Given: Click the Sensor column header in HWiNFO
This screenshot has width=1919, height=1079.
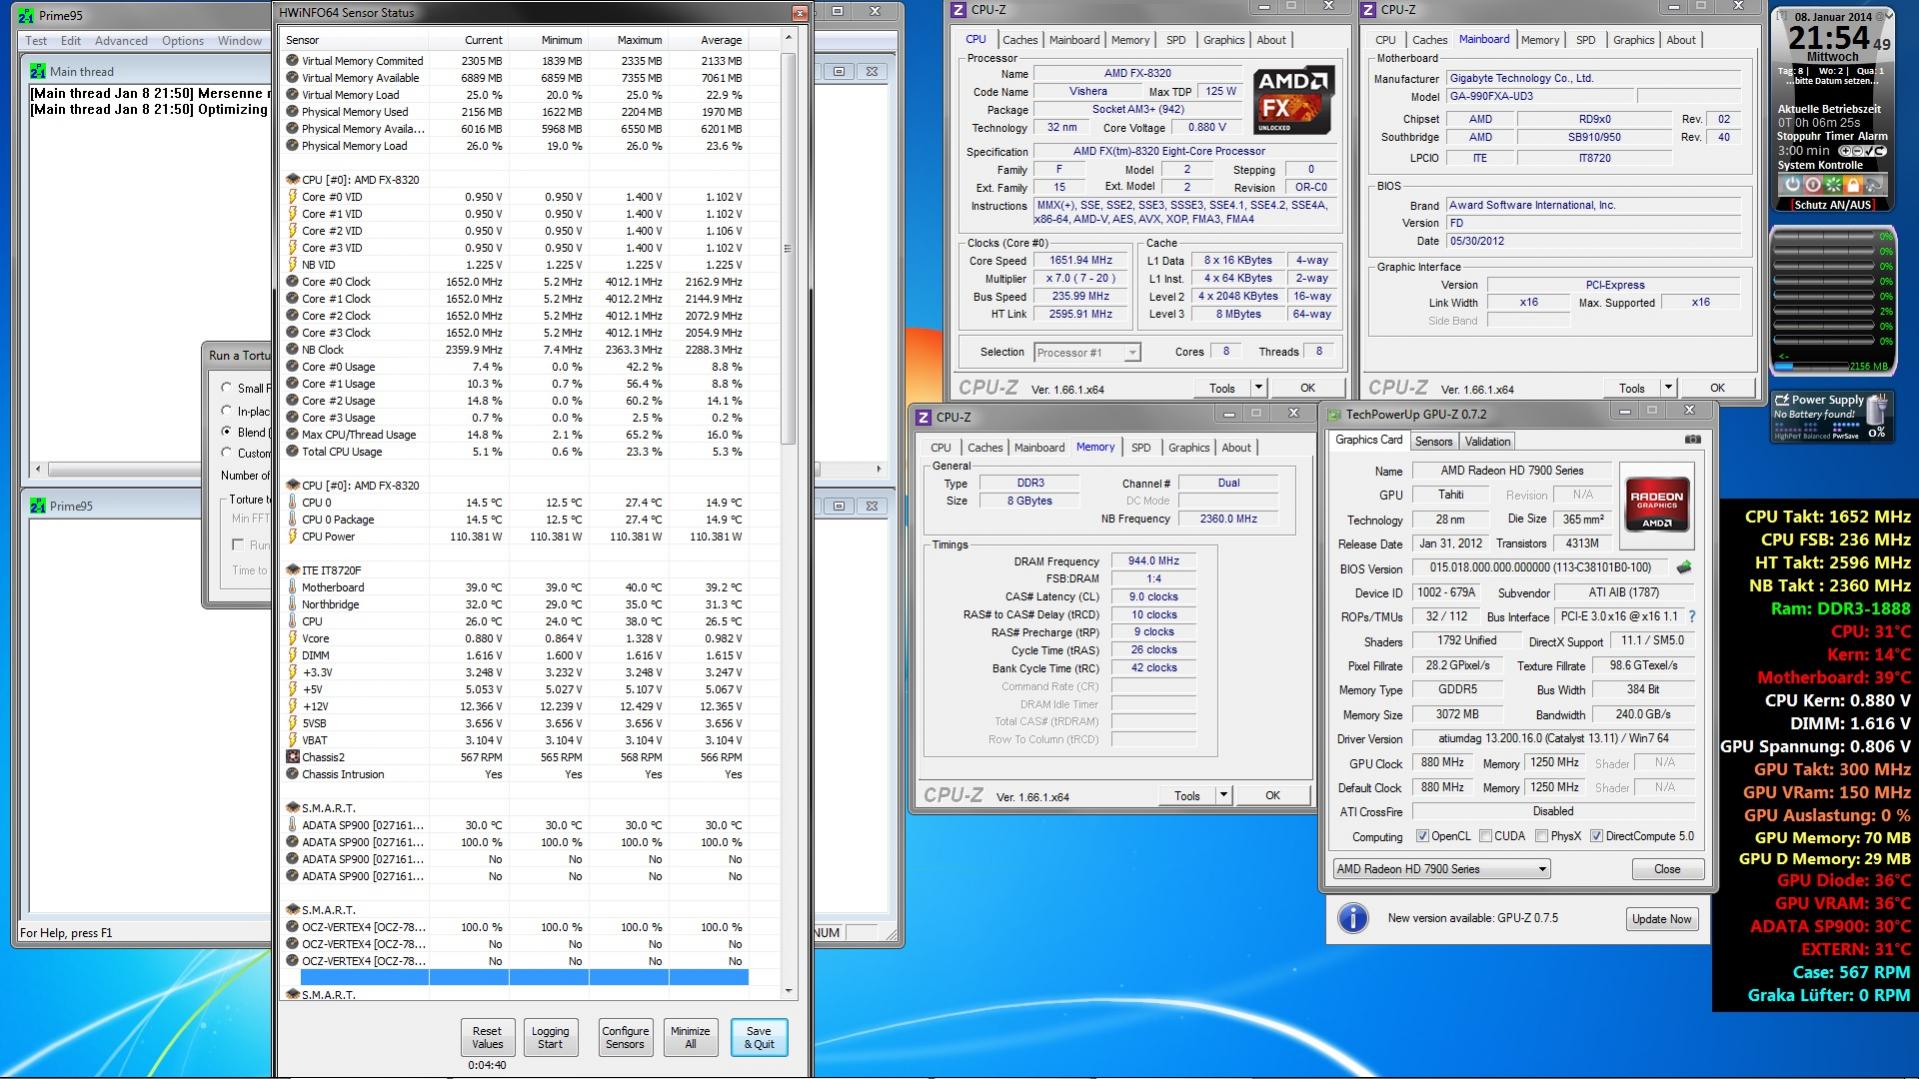Looking at the screenshot, I should click(x=353, y=40).
